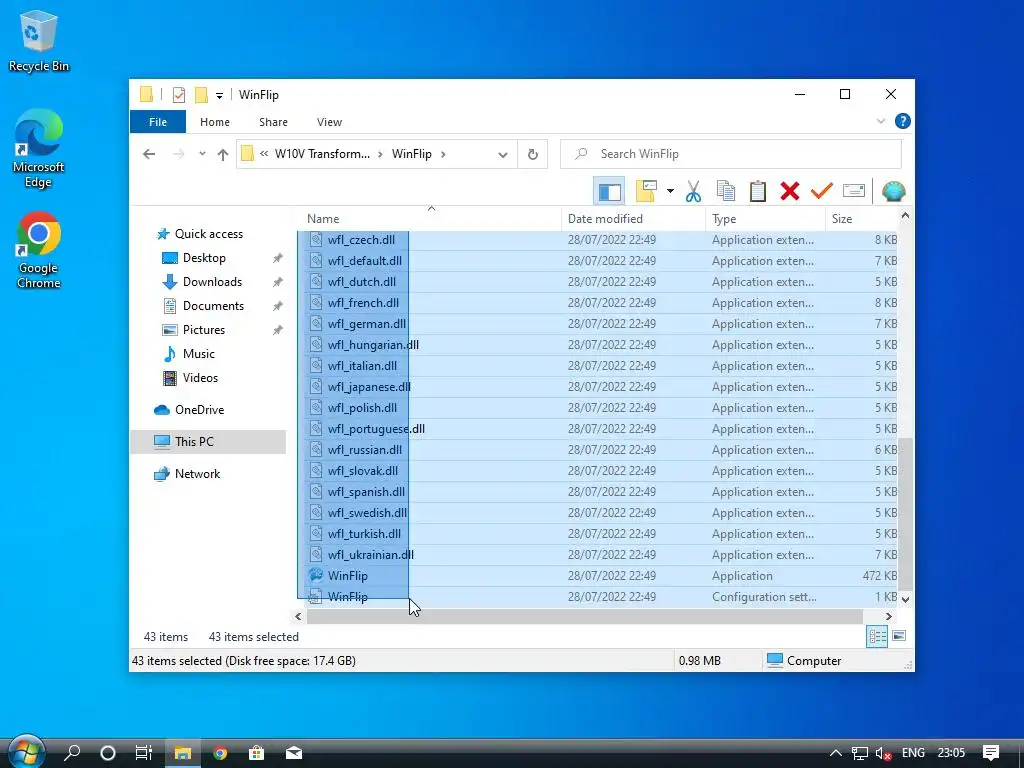1024x768 pixels.
Task: Open recent locations dropdown arrow
Action: click(x=202, y=154)
